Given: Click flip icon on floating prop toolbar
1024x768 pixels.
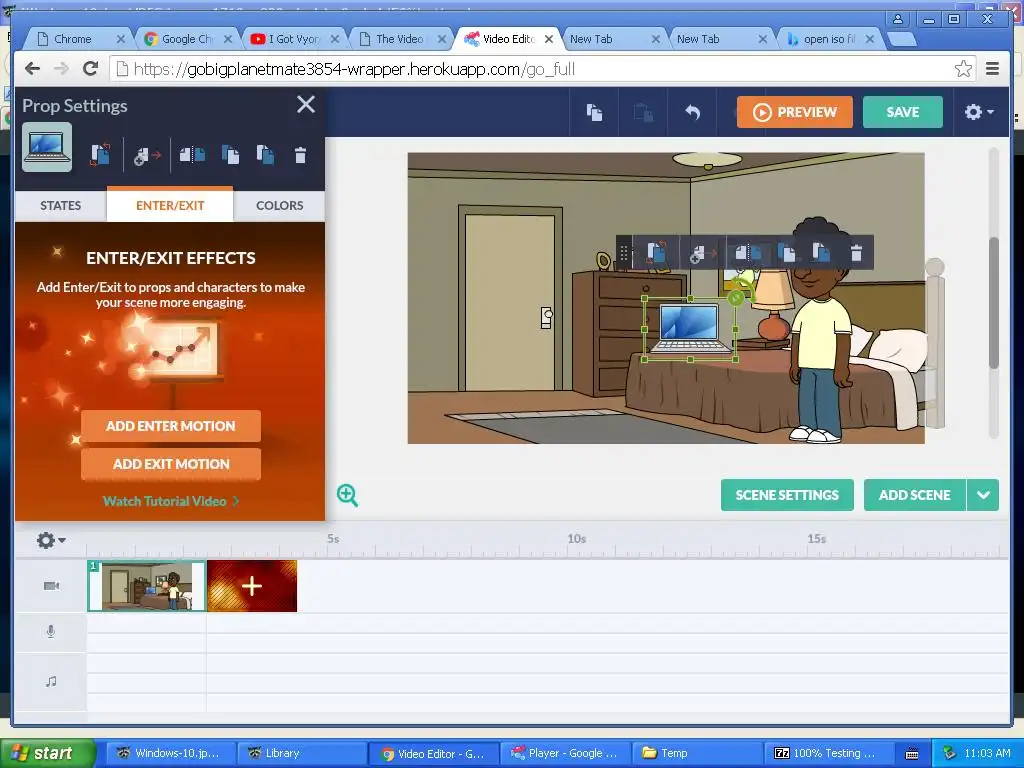Looking at the screenshot, I should tap(748, 252).
